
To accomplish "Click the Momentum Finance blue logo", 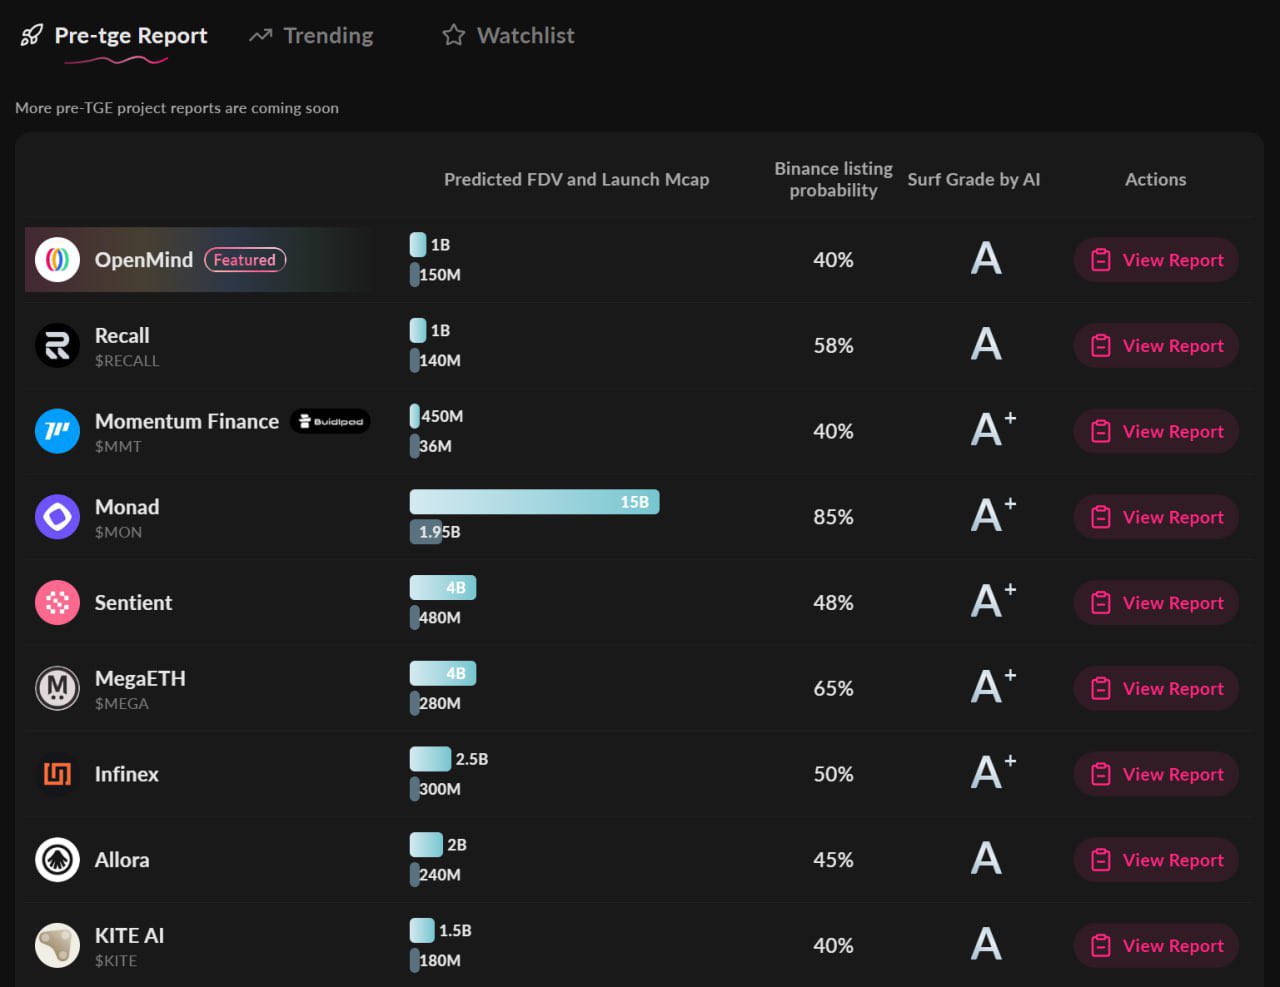I will pos(57,431).
